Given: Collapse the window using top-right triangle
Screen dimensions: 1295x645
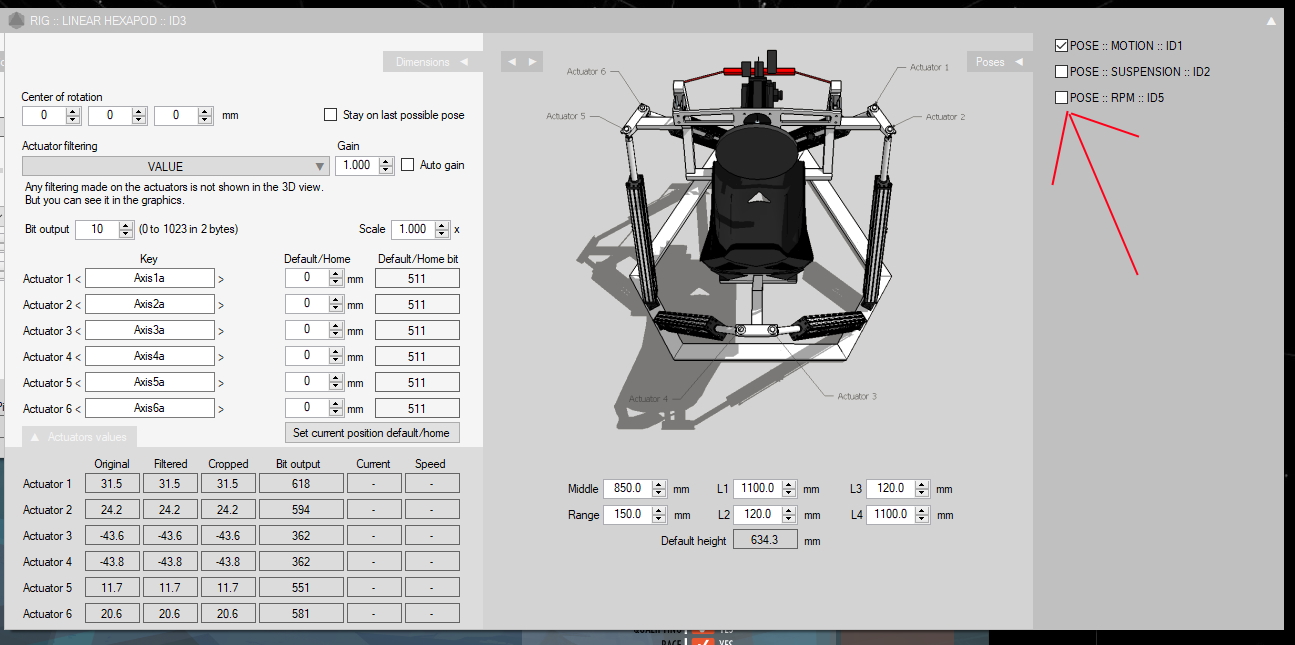Looking at the screenshot, I should tap(1270, 21).
